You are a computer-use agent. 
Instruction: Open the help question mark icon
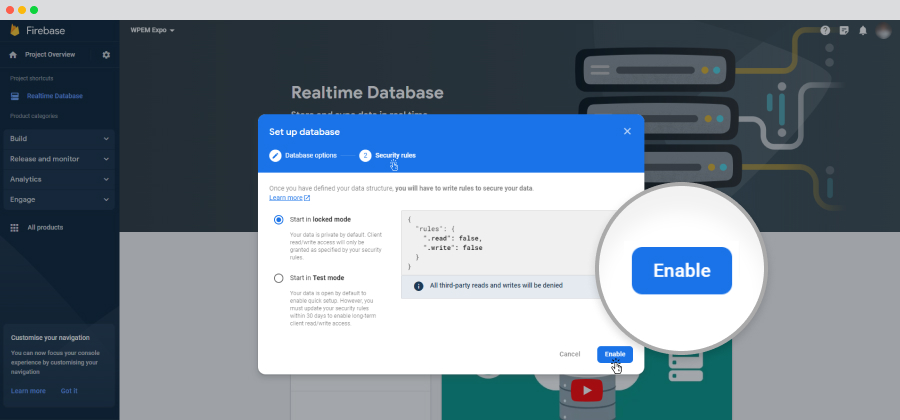pyautogui.click(x=825, y=30)
